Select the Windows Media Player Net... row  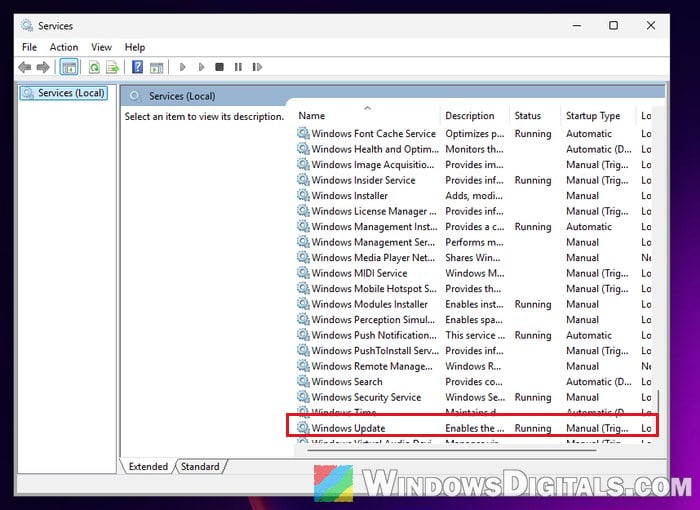474,258
